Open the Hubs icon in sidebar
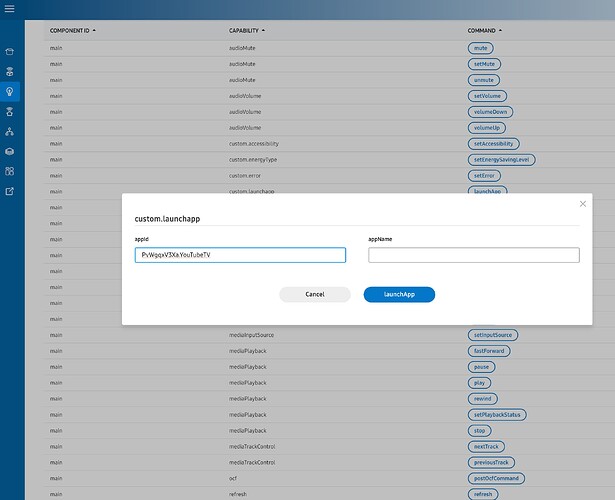 (x=9, y=72)
